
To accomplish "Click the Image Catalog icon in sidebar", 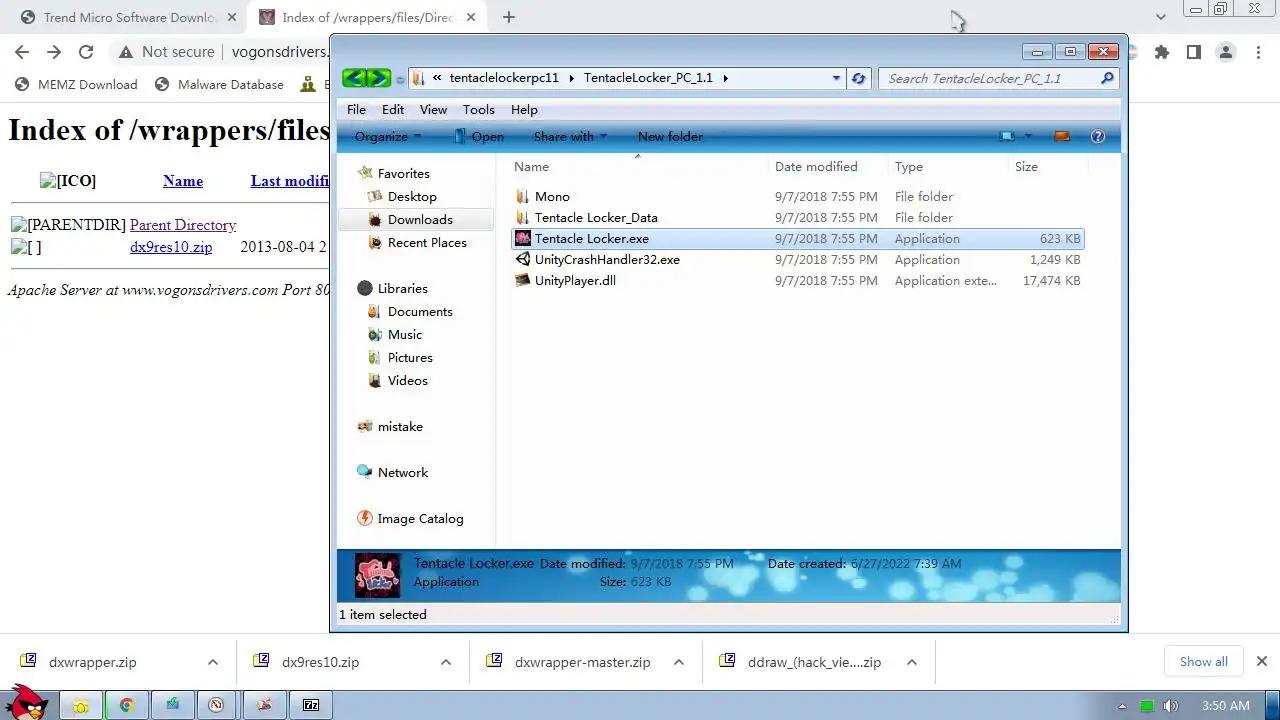I will [365, 518].
